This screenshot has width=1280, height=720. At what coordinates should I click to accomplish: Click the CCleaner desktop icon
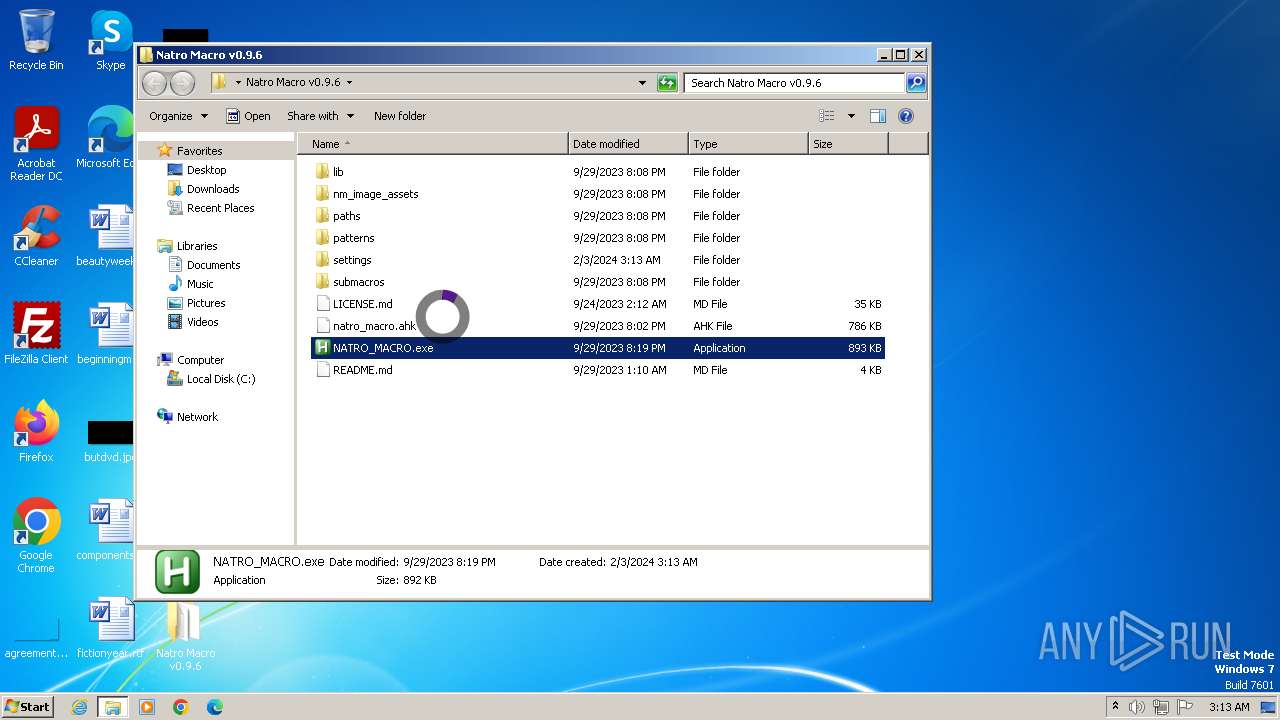(x=36, y=236)
